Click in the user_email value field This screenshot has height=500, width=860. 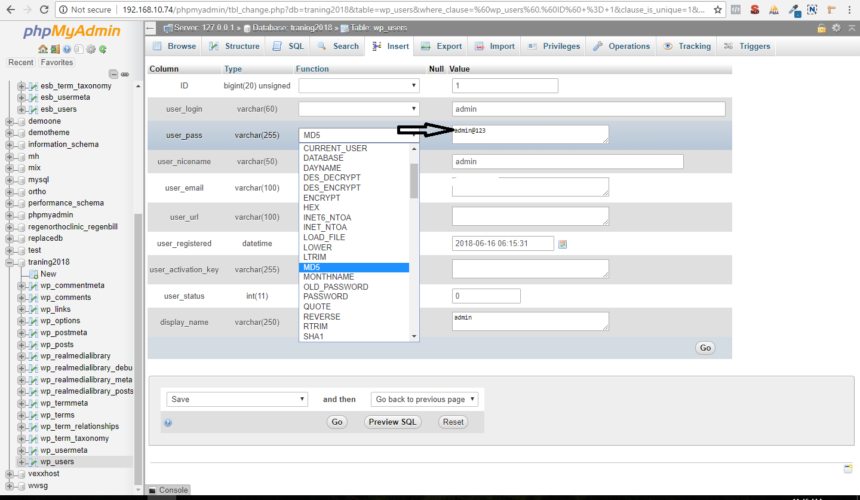point(530,187)
